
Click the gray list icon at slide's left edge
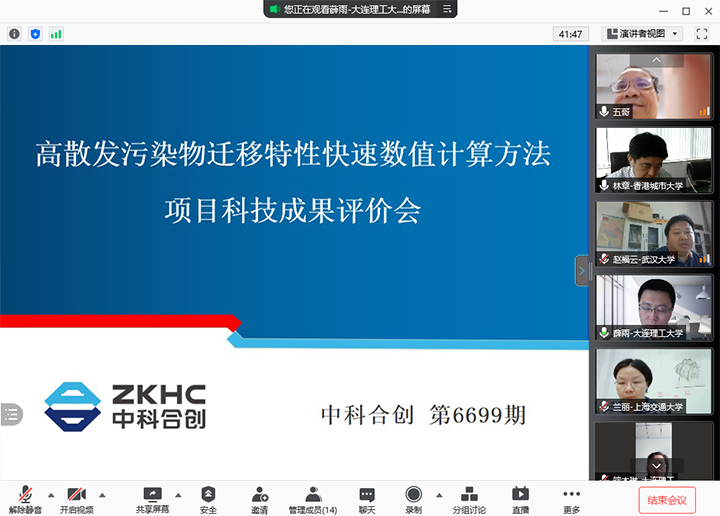tap(11, 414)
